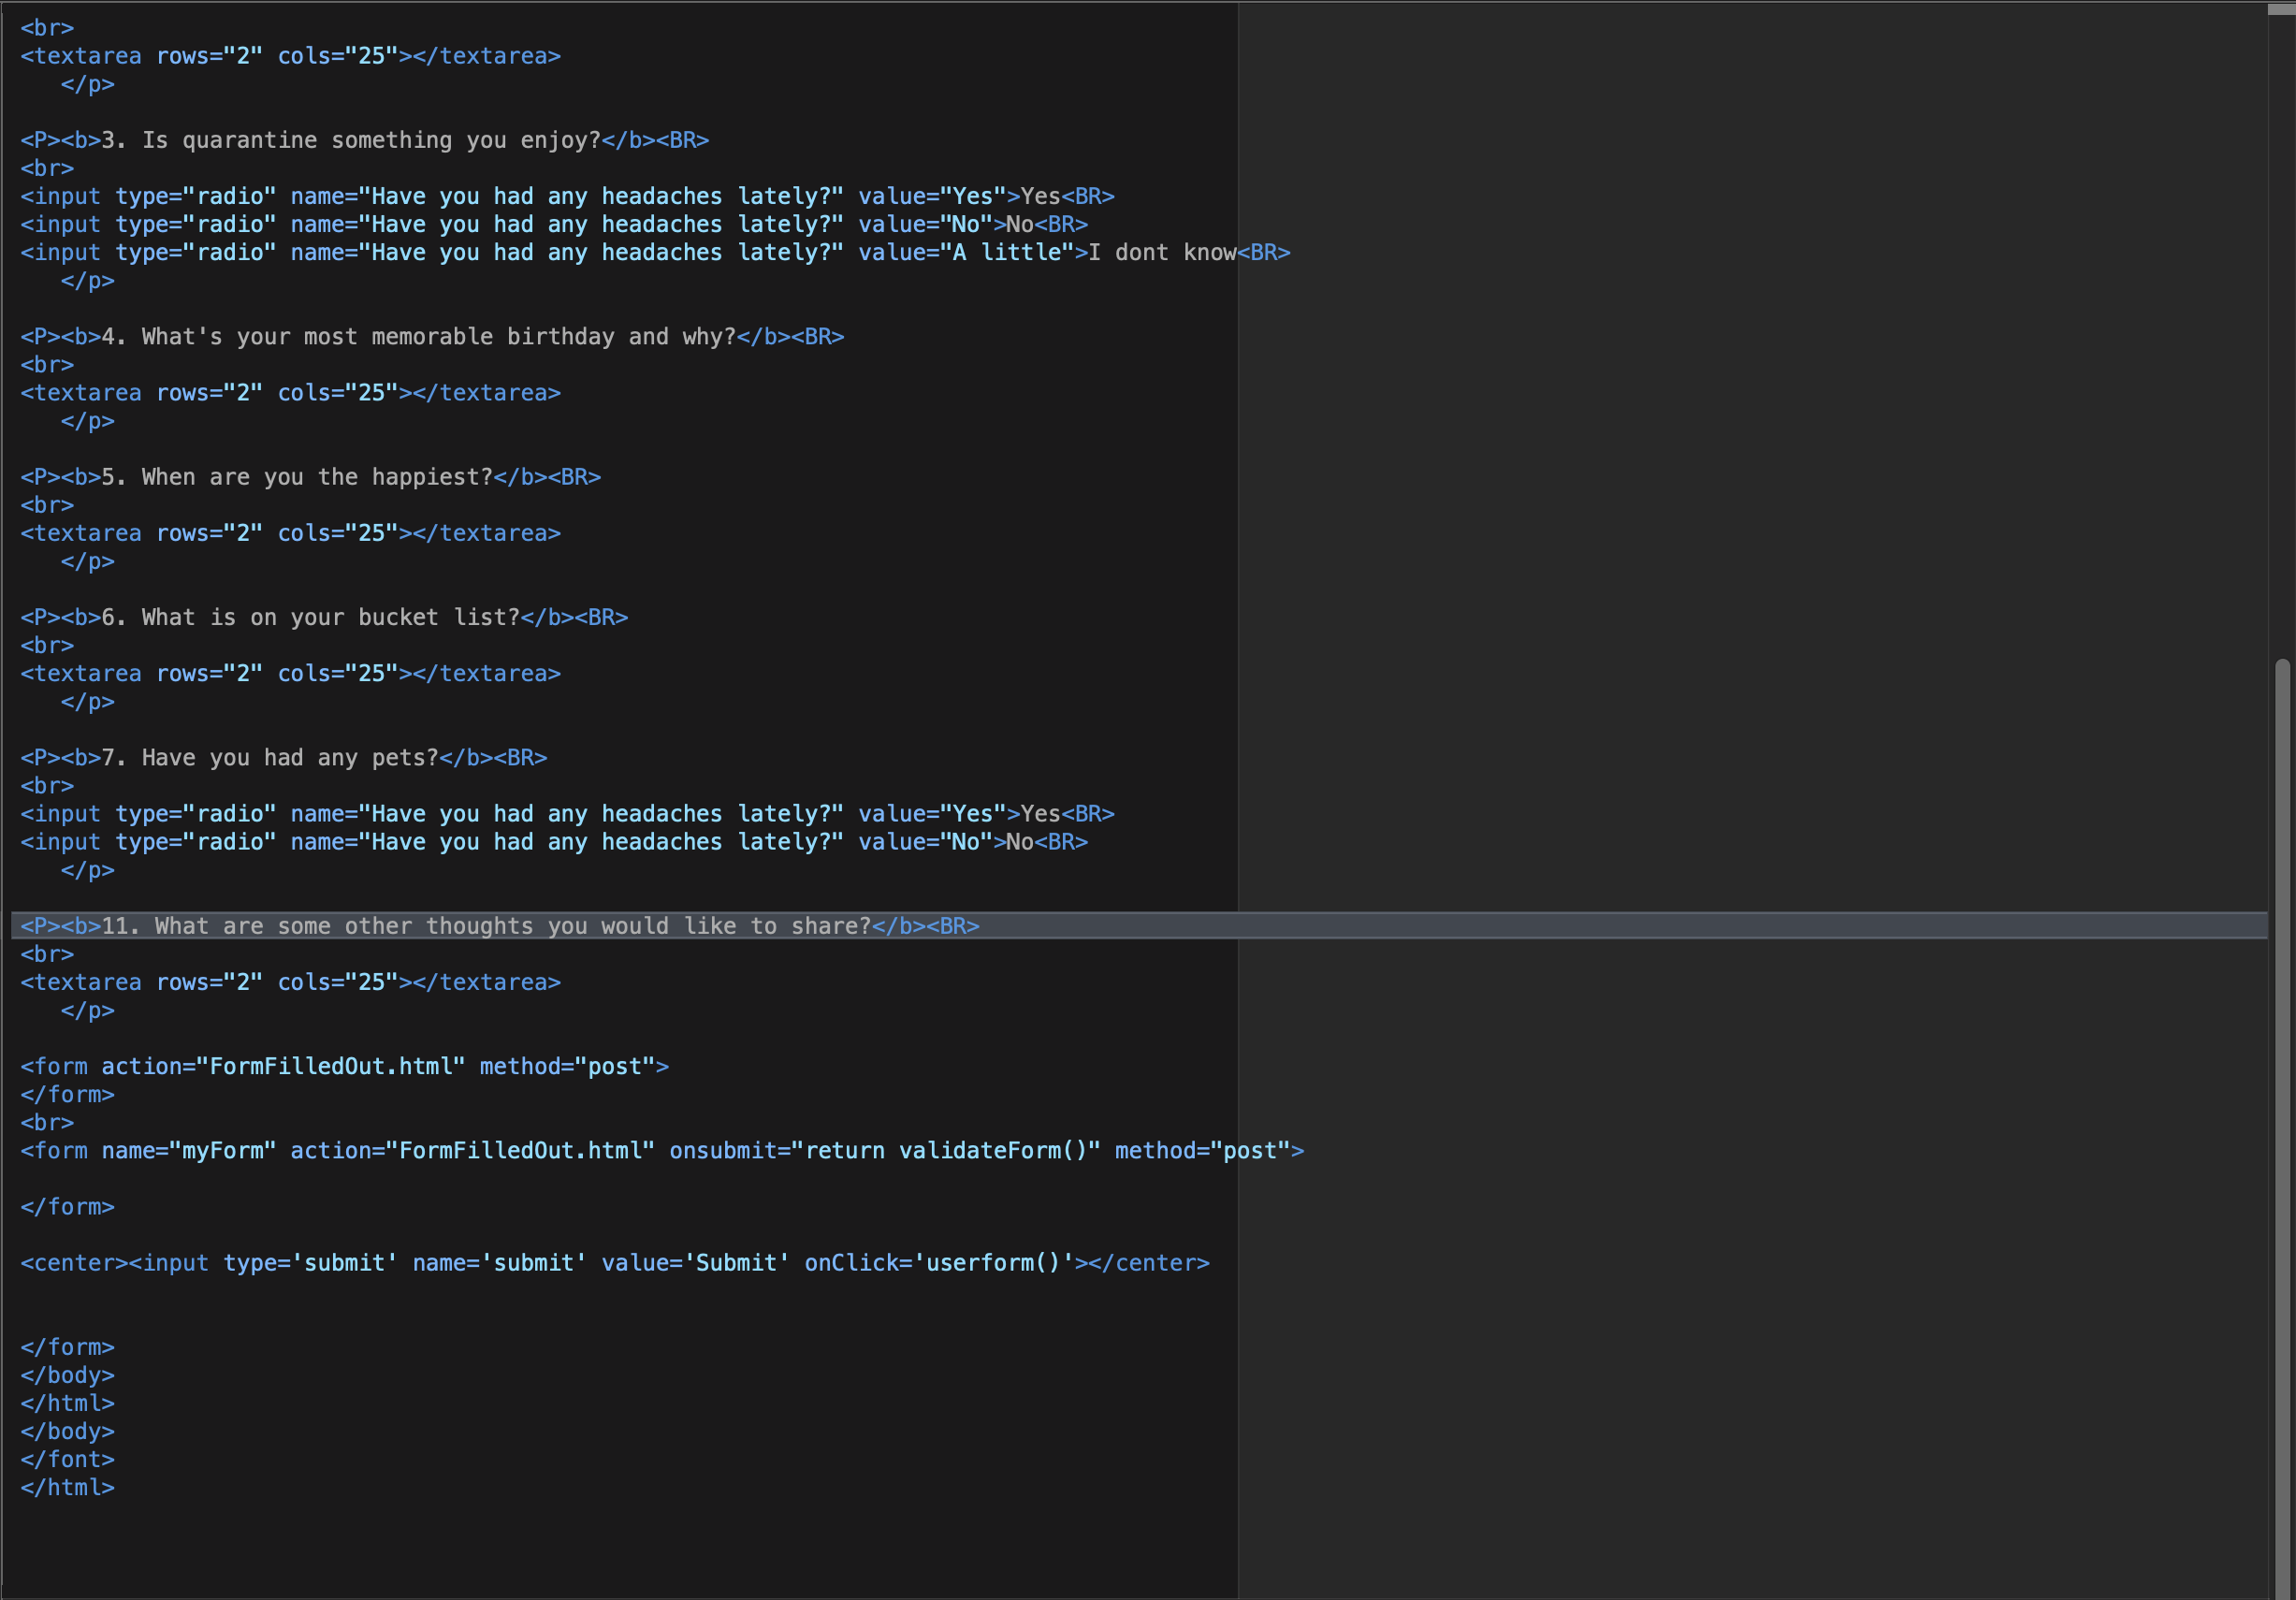
Task: Click the value='Submit' attribute text
Action: click(695, 1263)
